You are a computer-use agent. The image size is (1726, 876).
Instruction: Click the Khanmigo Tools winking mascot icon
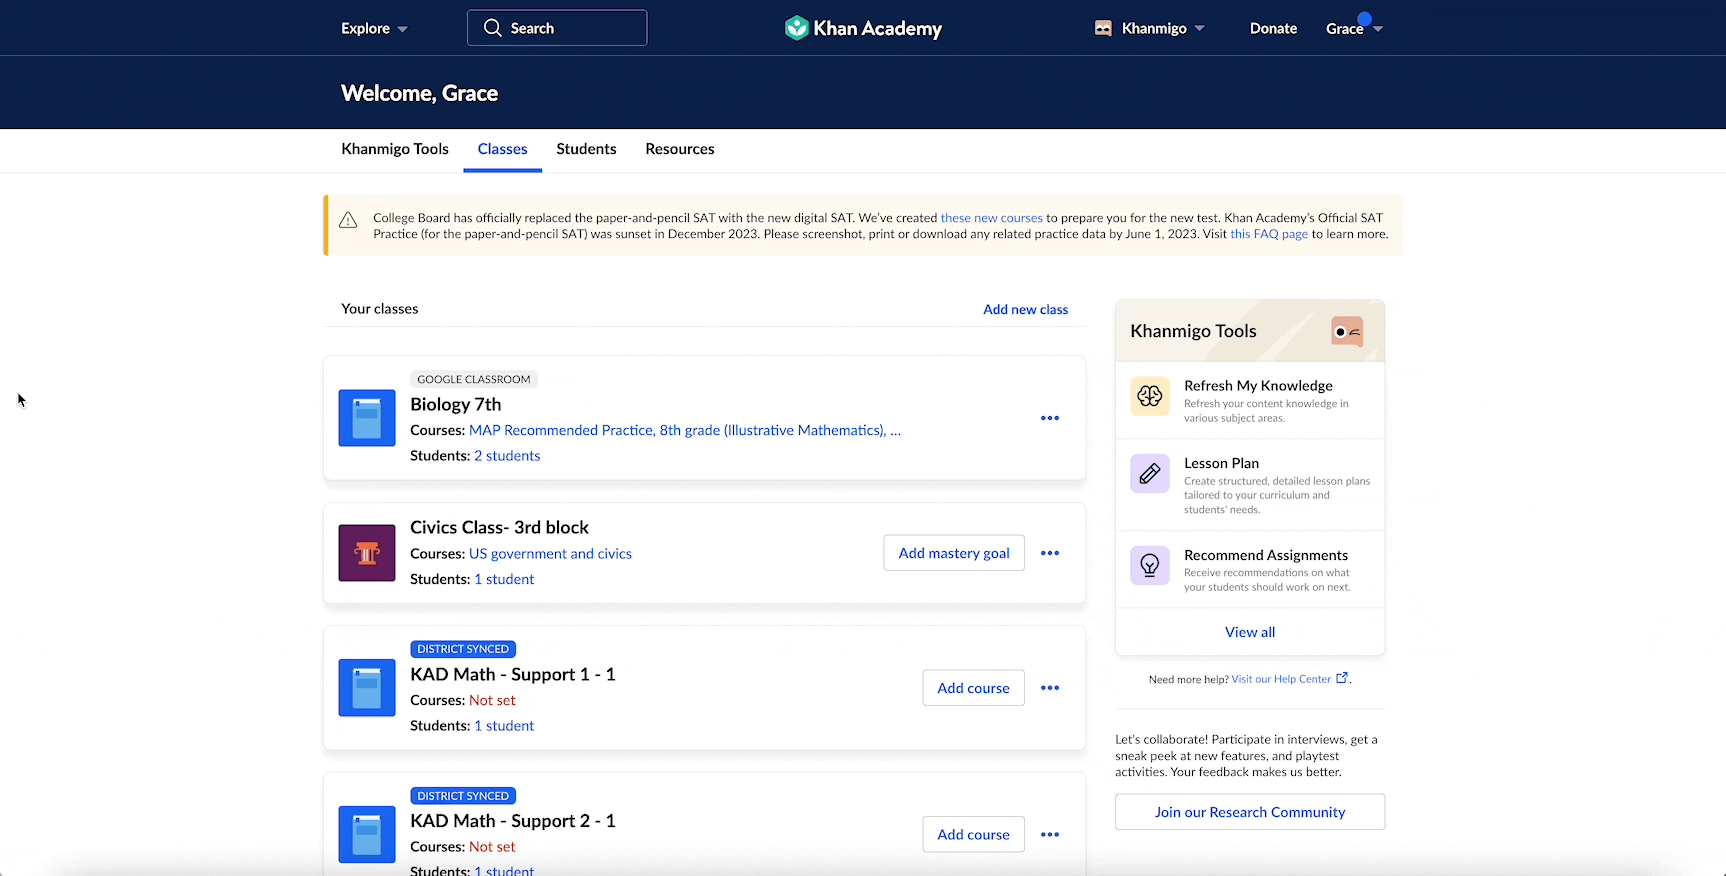[1347, 331]
